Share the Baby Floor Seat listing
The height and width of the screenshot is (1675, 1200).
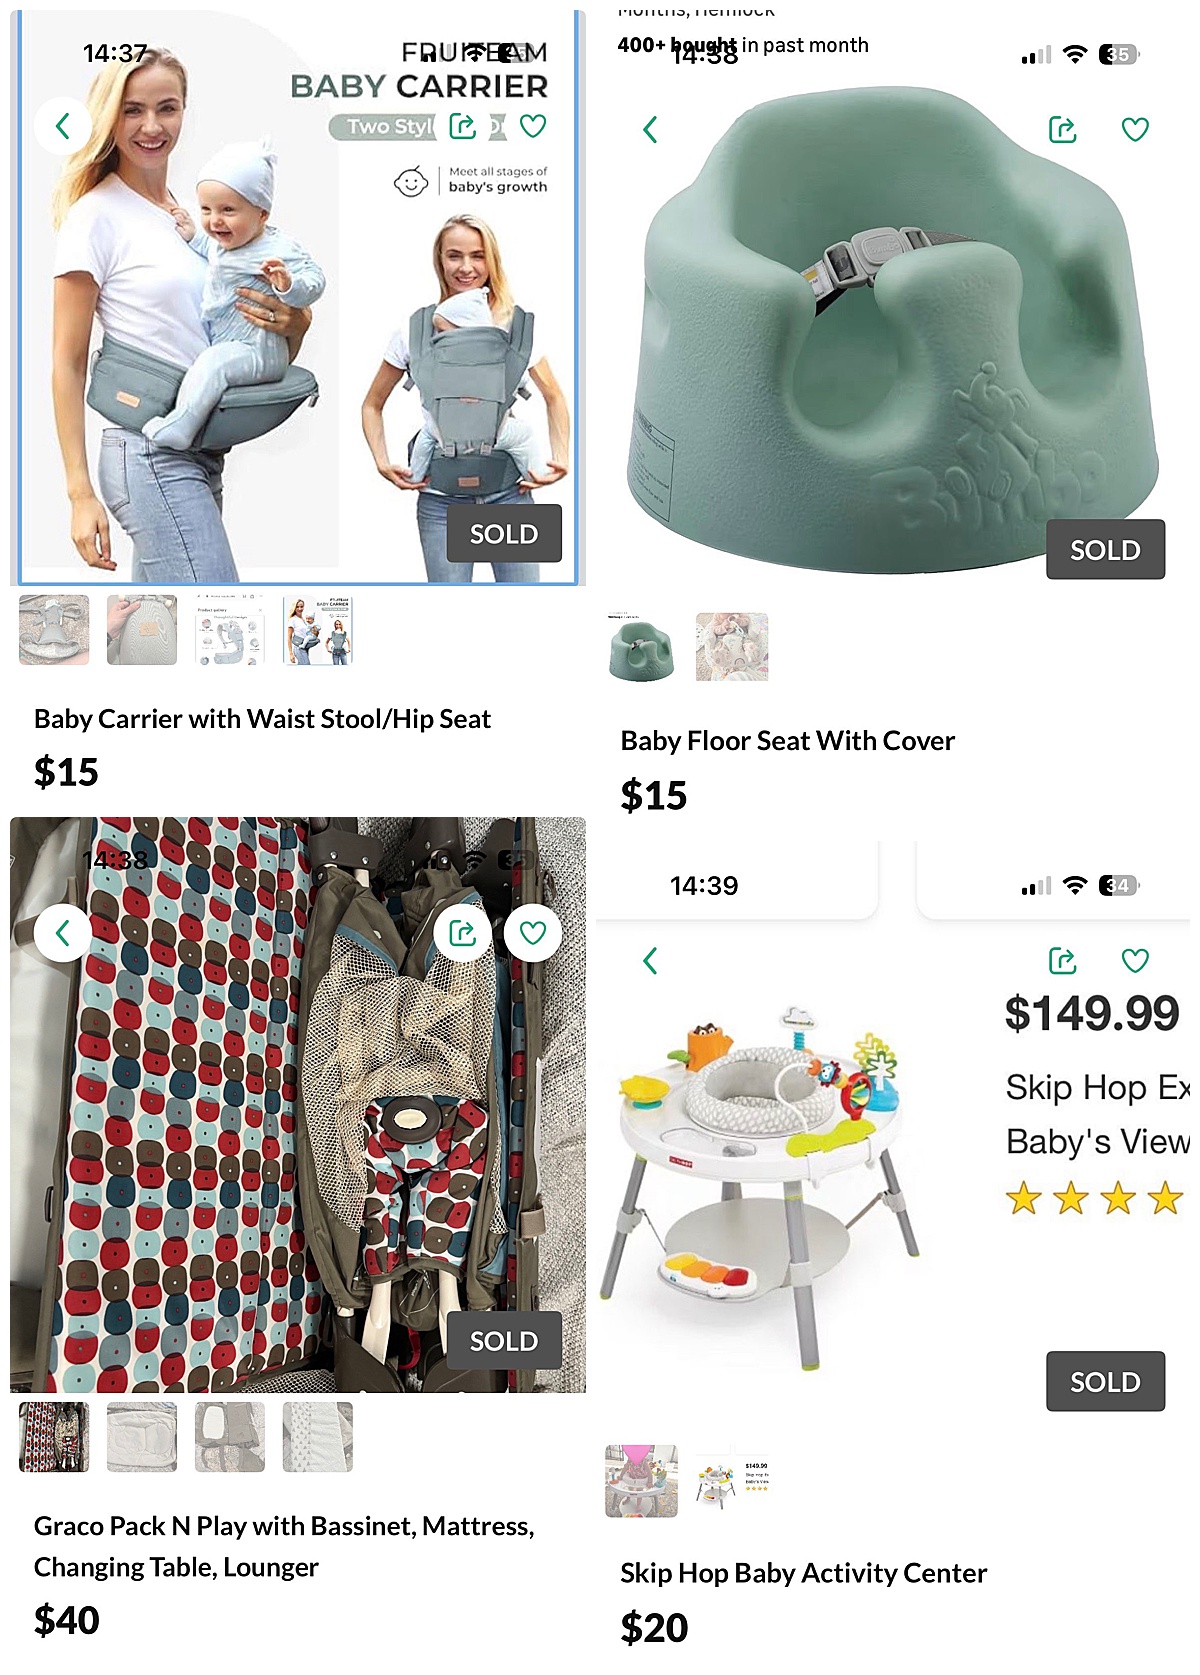(1062, 129)
